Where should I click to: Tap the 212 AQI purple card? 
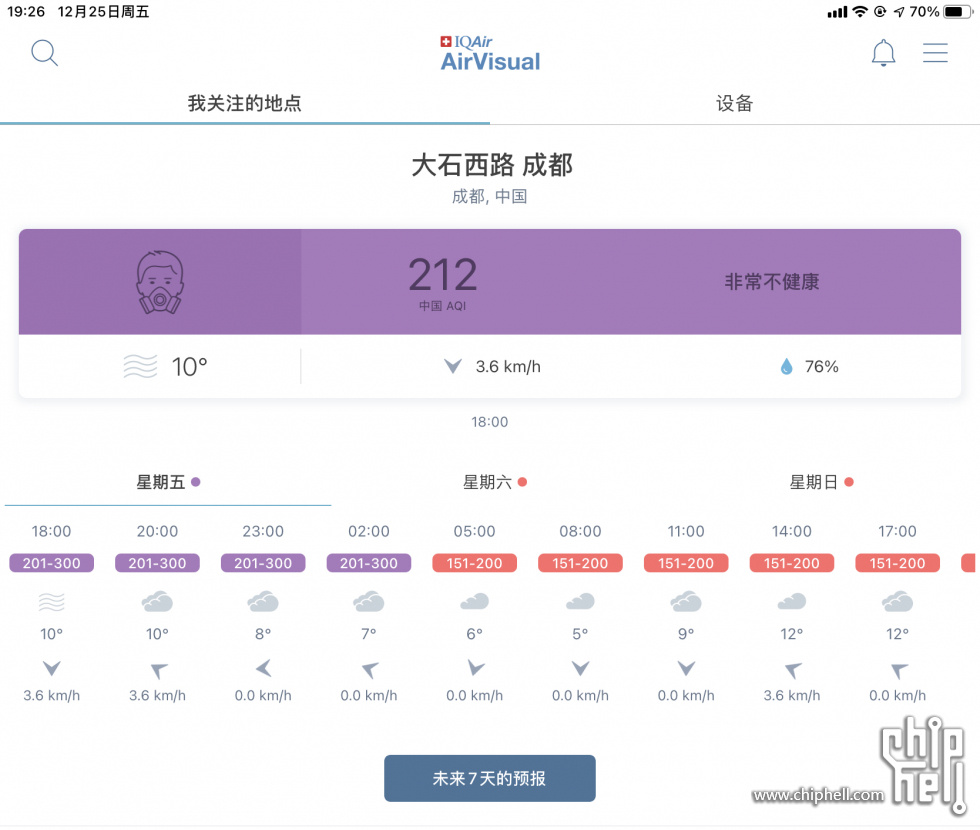pyautogui.click(x=490, y=281)
